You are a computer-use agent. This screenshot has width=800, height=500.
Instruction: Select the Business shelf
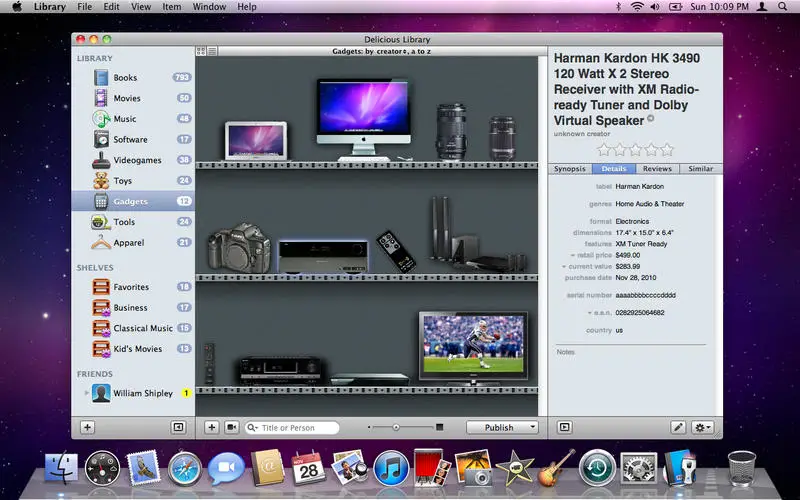pyautogui.click(x=133, y=308)
